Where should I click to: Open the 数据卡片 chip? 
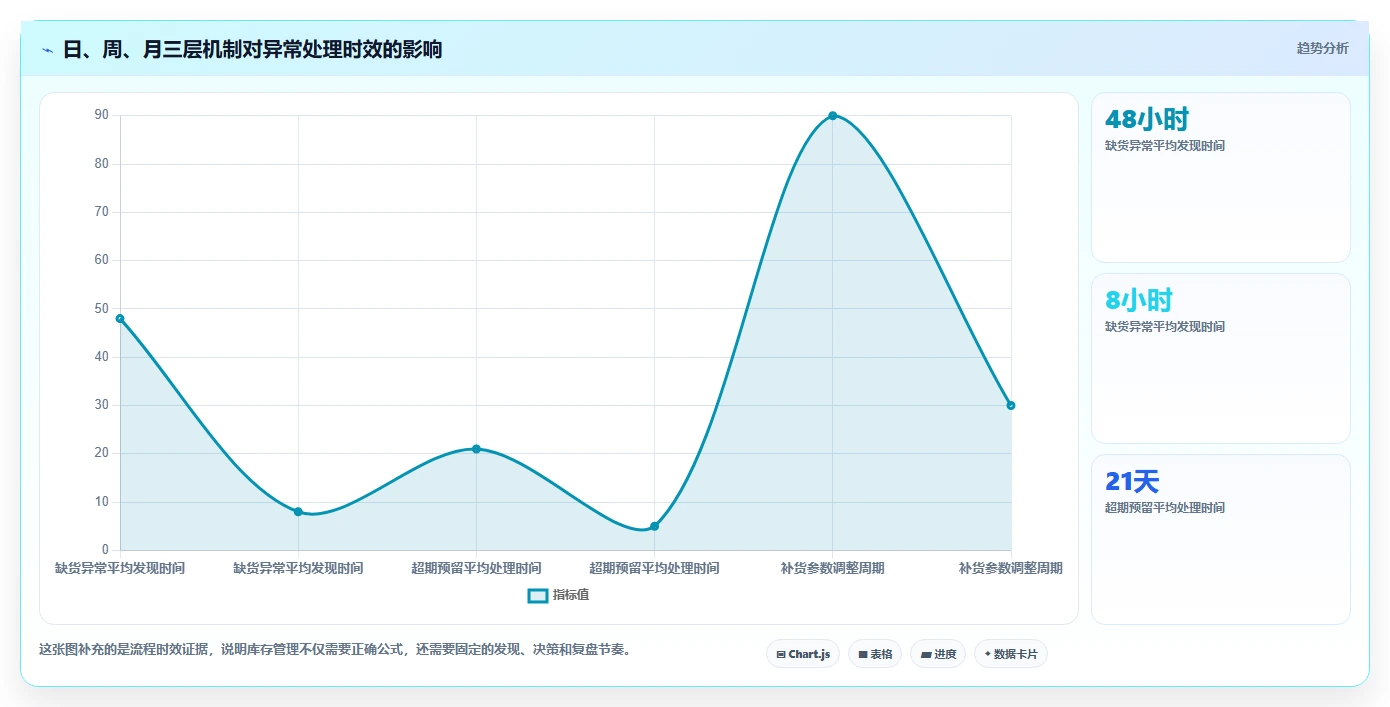click(1011, 654)
